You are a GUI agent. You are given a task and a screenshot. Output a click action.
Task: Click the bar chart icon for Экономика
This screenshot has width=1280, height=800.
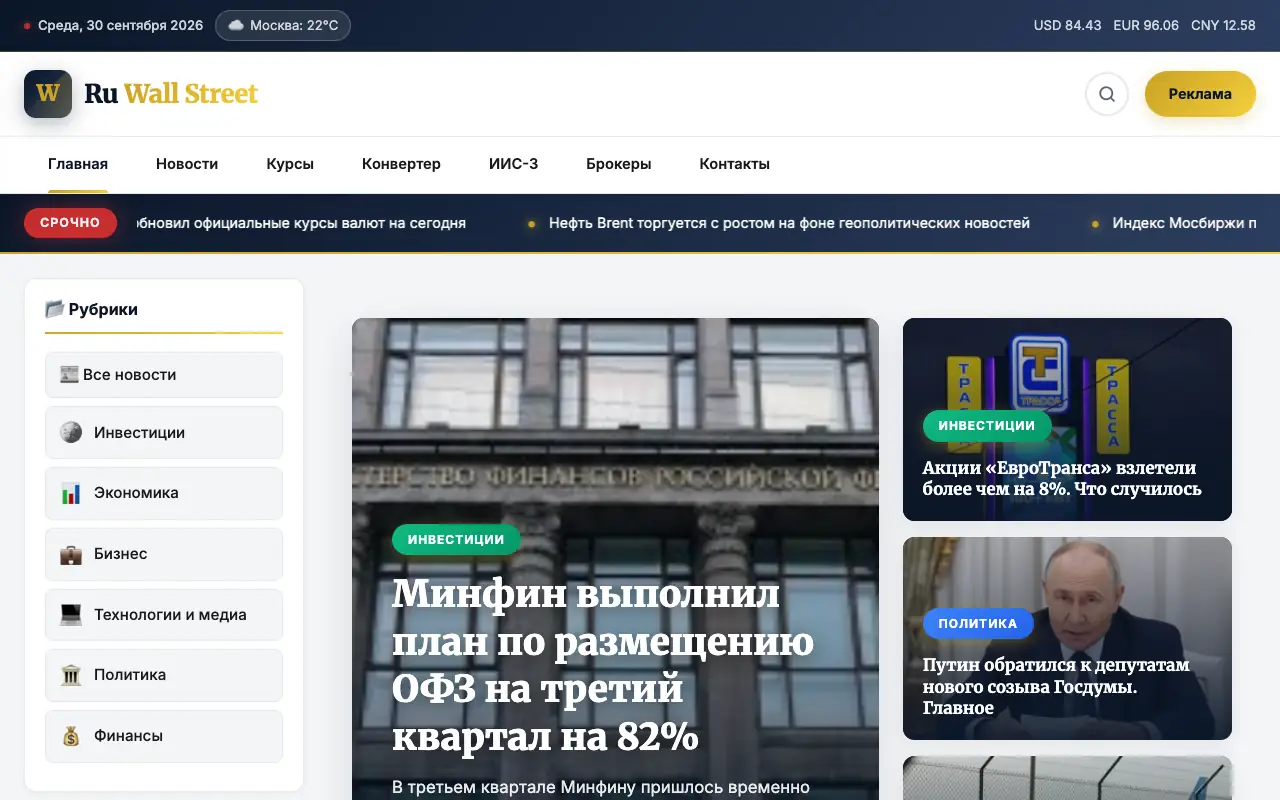[x=71, y=493]
